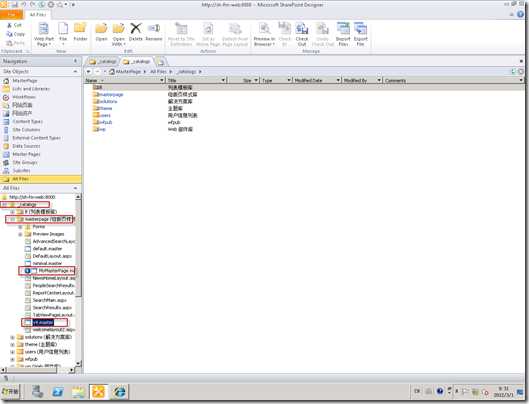Collapse the All Files tree section

click(x=75, y=188)
